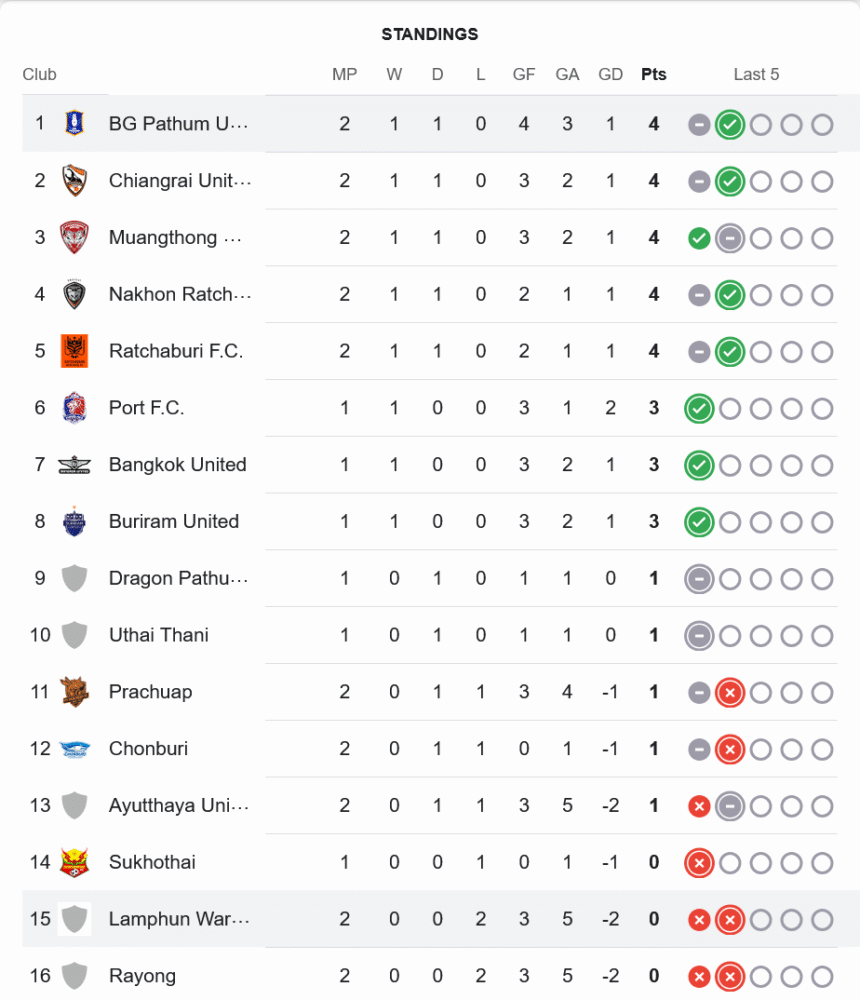The height and width of the screenshot is (1000, 860).
Task: Click the Port F.C. club crest
Action: [74, 408]
